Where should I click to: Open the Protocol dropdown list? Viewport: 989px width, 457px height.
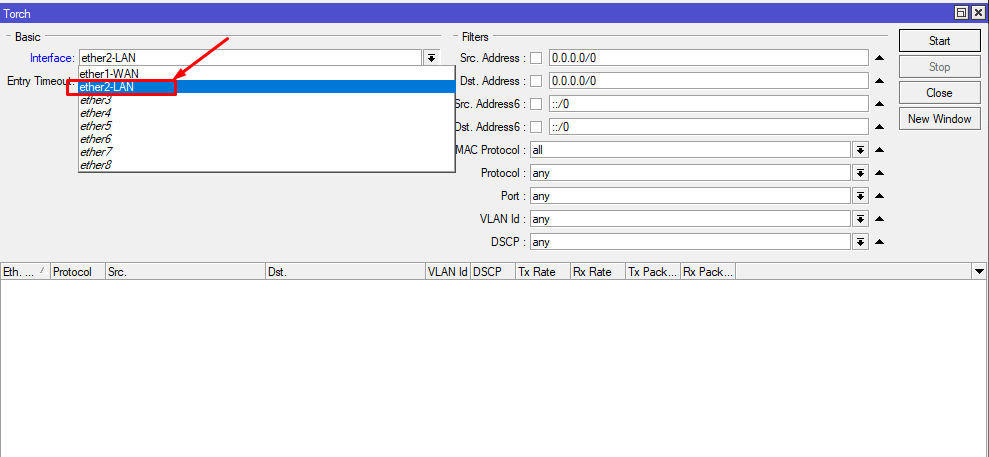coord(860,173)
